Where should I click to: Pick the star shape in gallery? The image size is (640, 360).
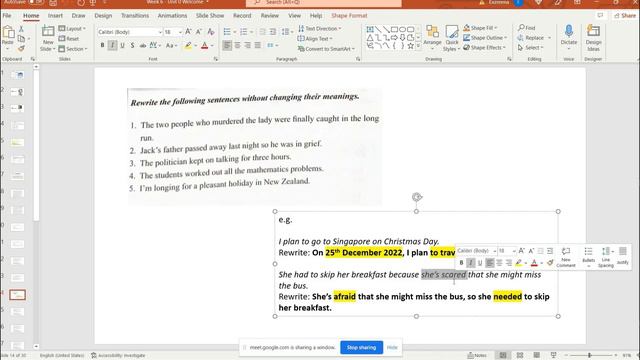coord(411,46)
